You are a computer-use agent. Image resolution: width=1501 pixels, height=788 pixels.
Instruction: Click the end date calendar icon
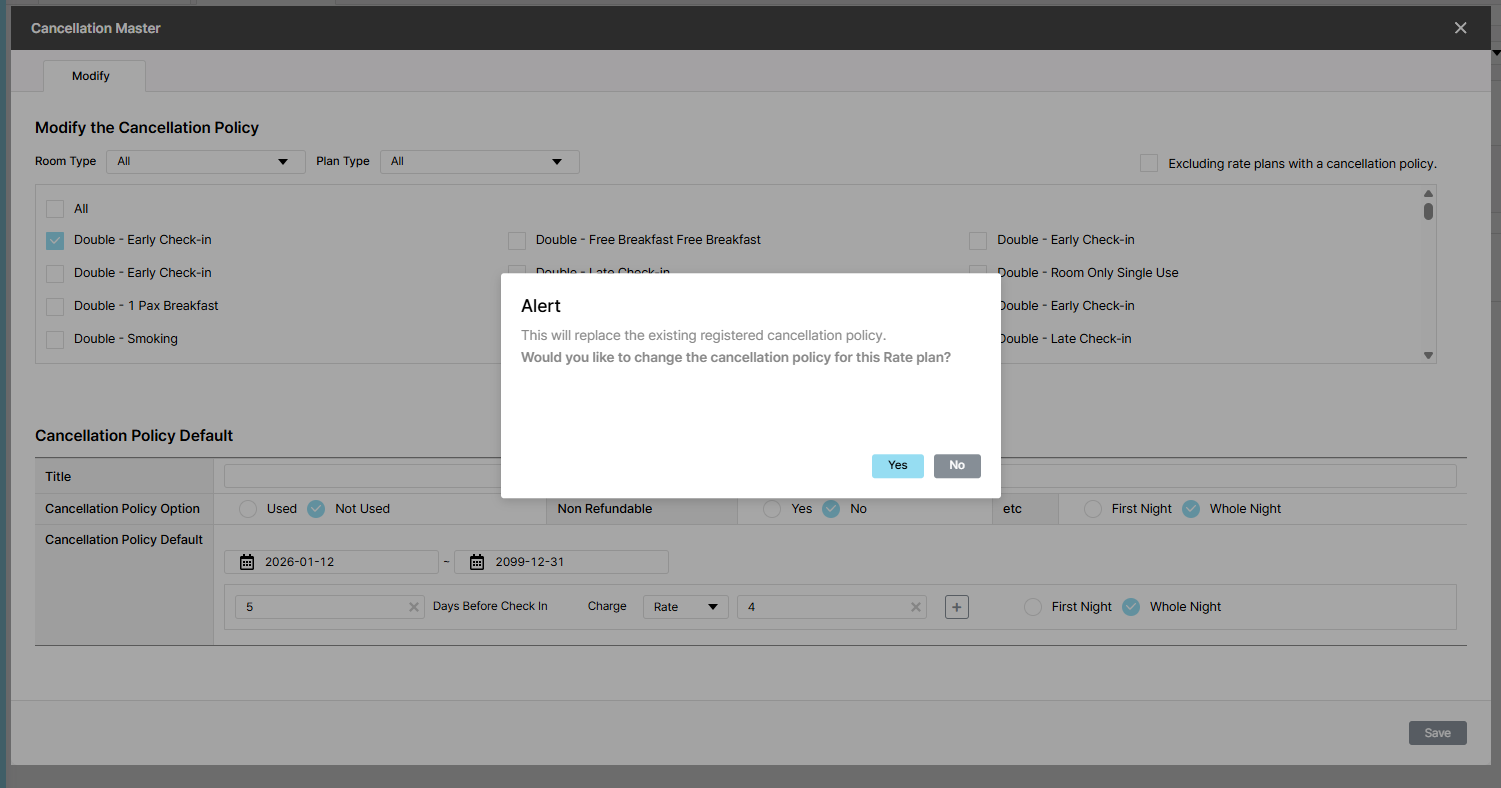(477, 562)
